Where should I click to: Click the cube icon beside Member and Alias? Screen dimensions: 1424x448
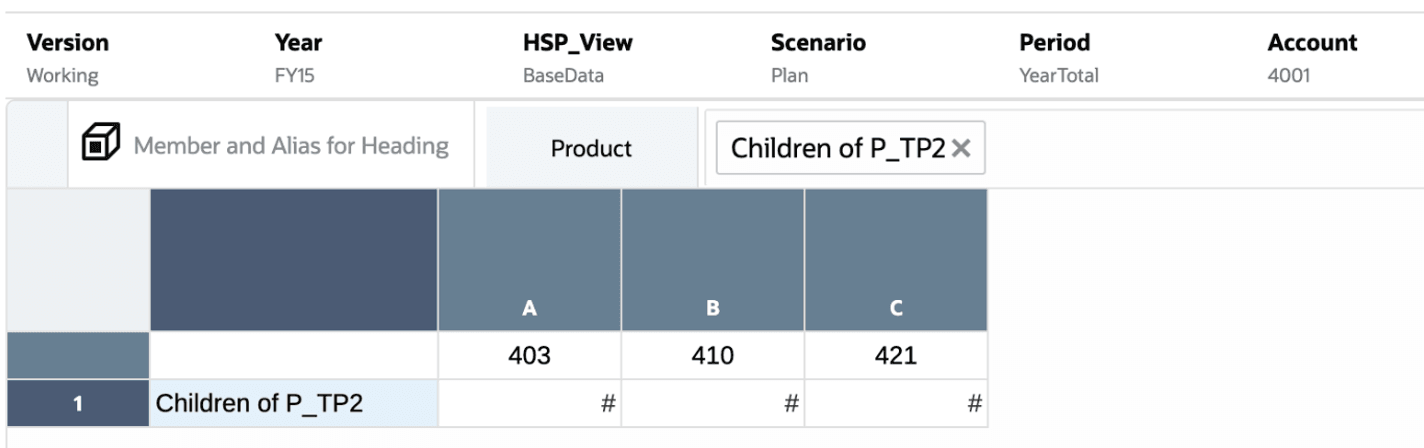[x=97, y=146]
